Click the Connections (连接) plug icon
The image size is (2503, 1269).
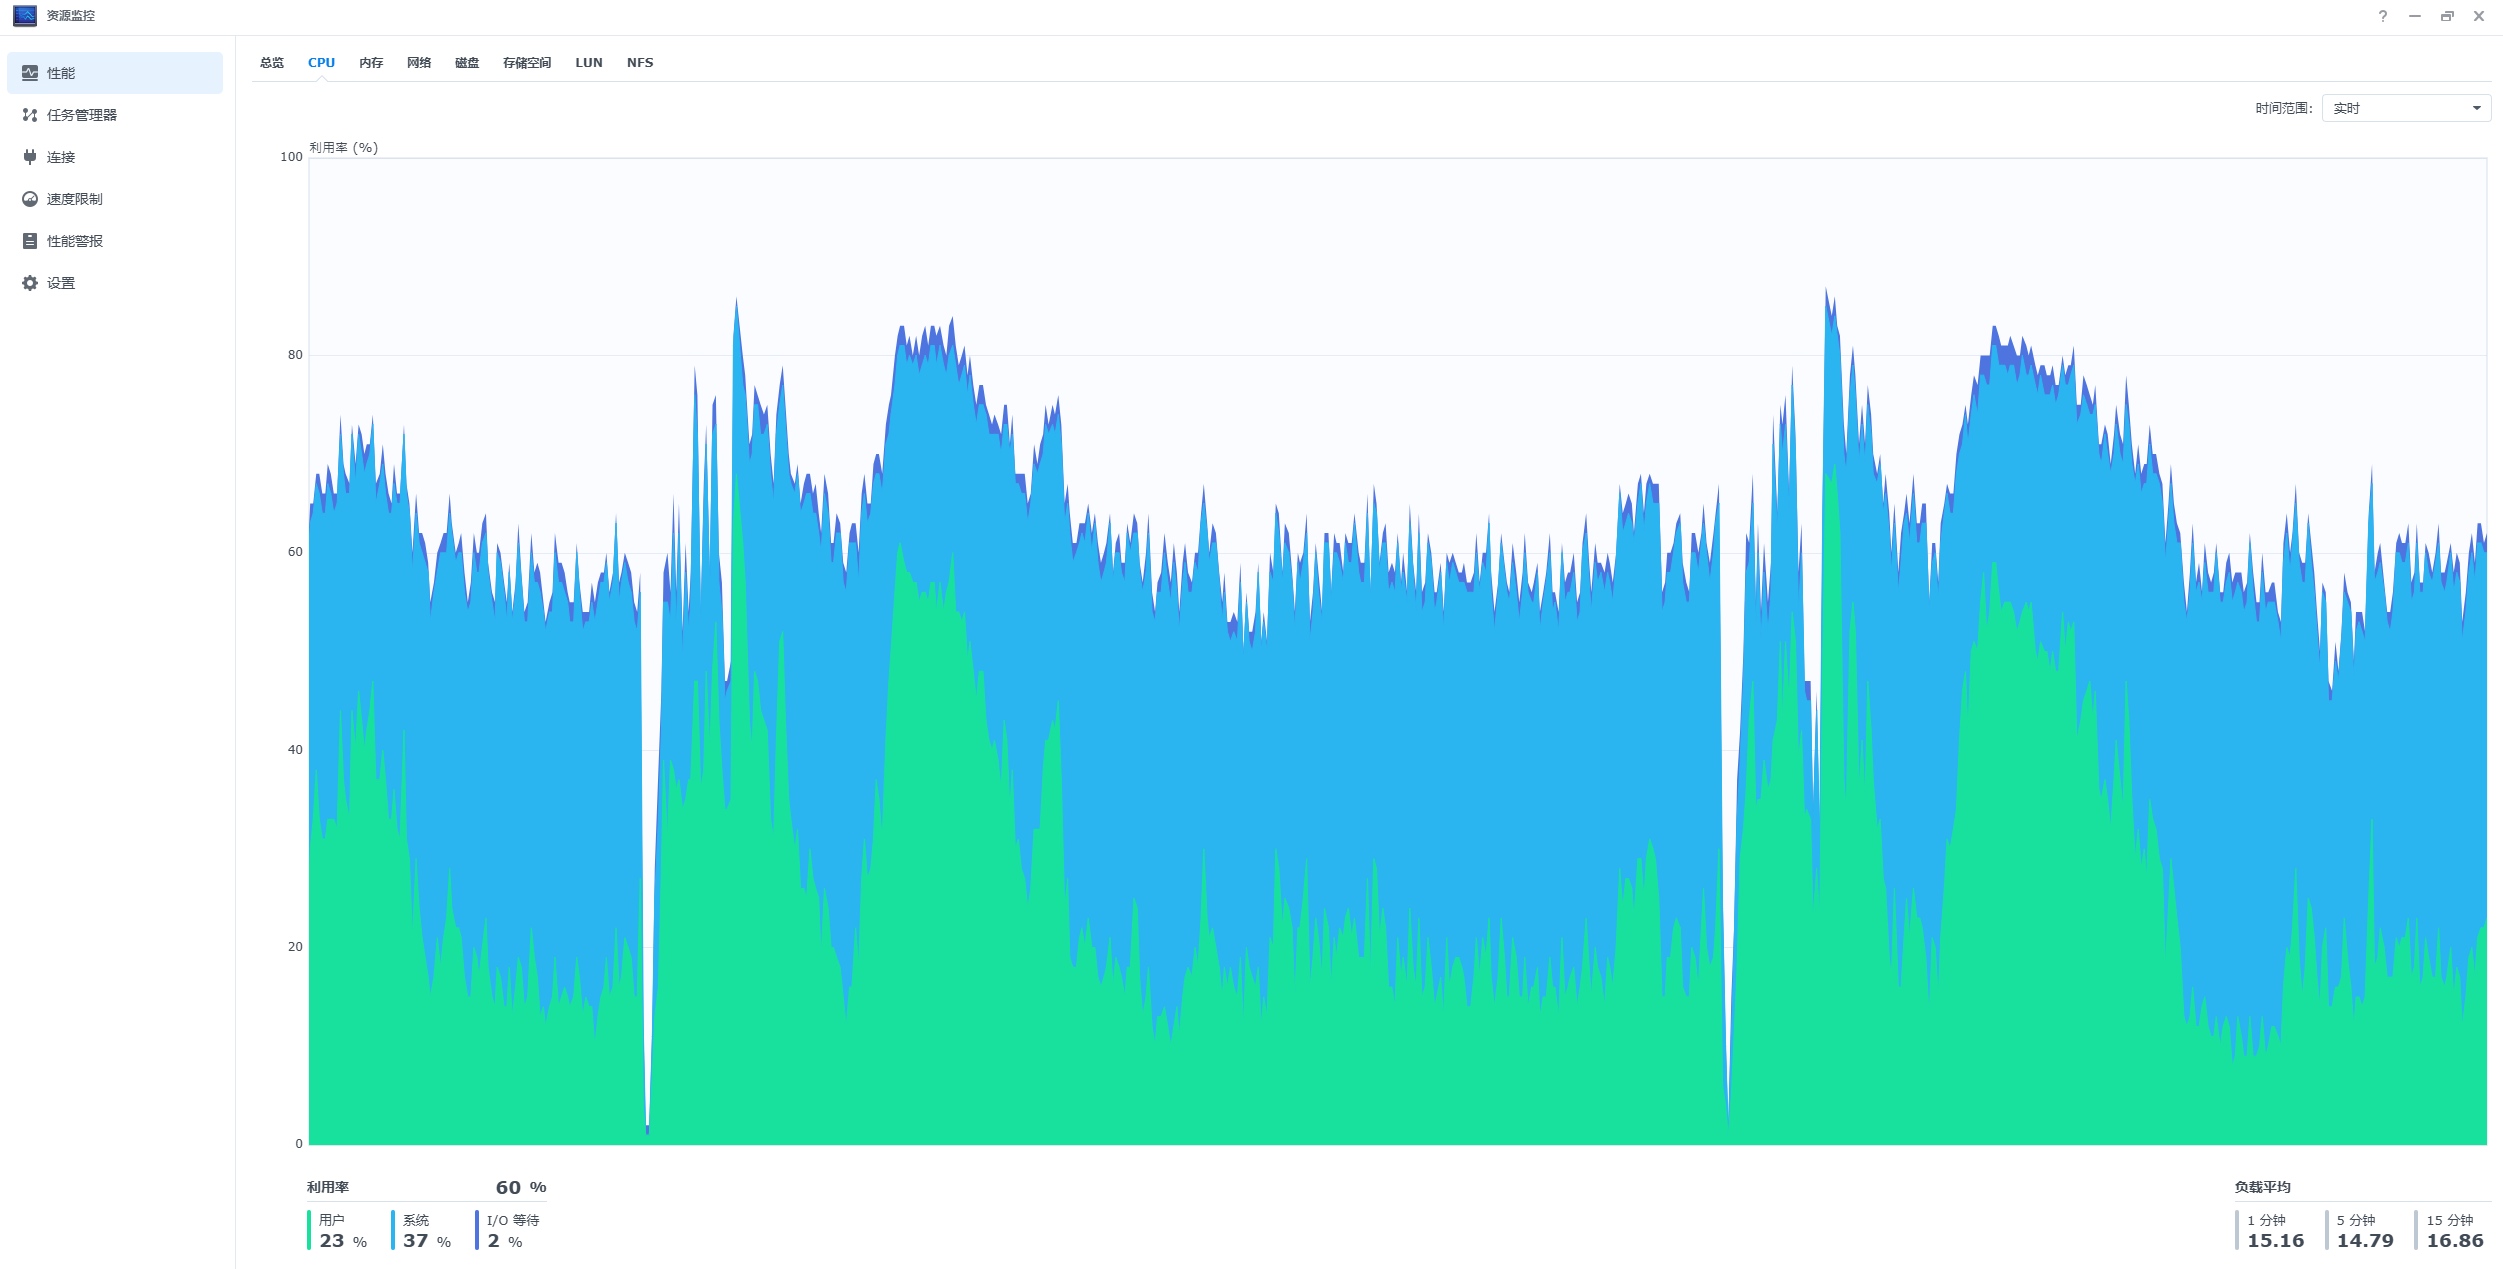30,157
